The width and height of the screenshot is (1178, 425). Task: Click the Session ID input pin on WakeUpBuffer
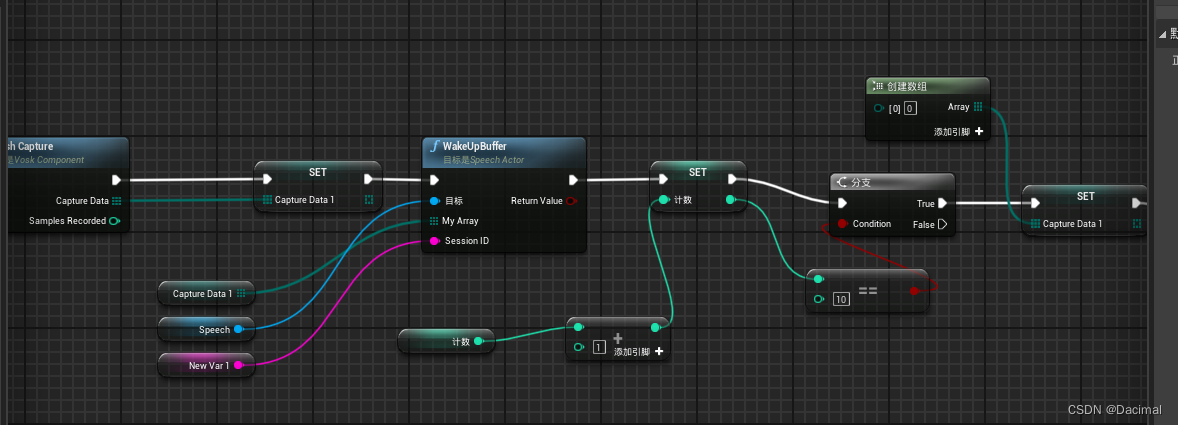coord(434,241)
